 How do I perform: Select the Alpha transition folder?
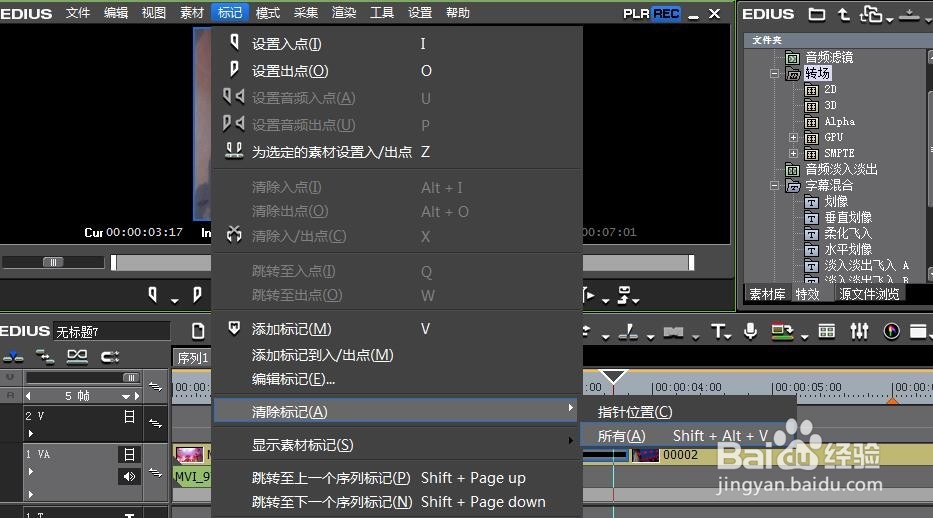pyautogui.click(x=839, y=121)
